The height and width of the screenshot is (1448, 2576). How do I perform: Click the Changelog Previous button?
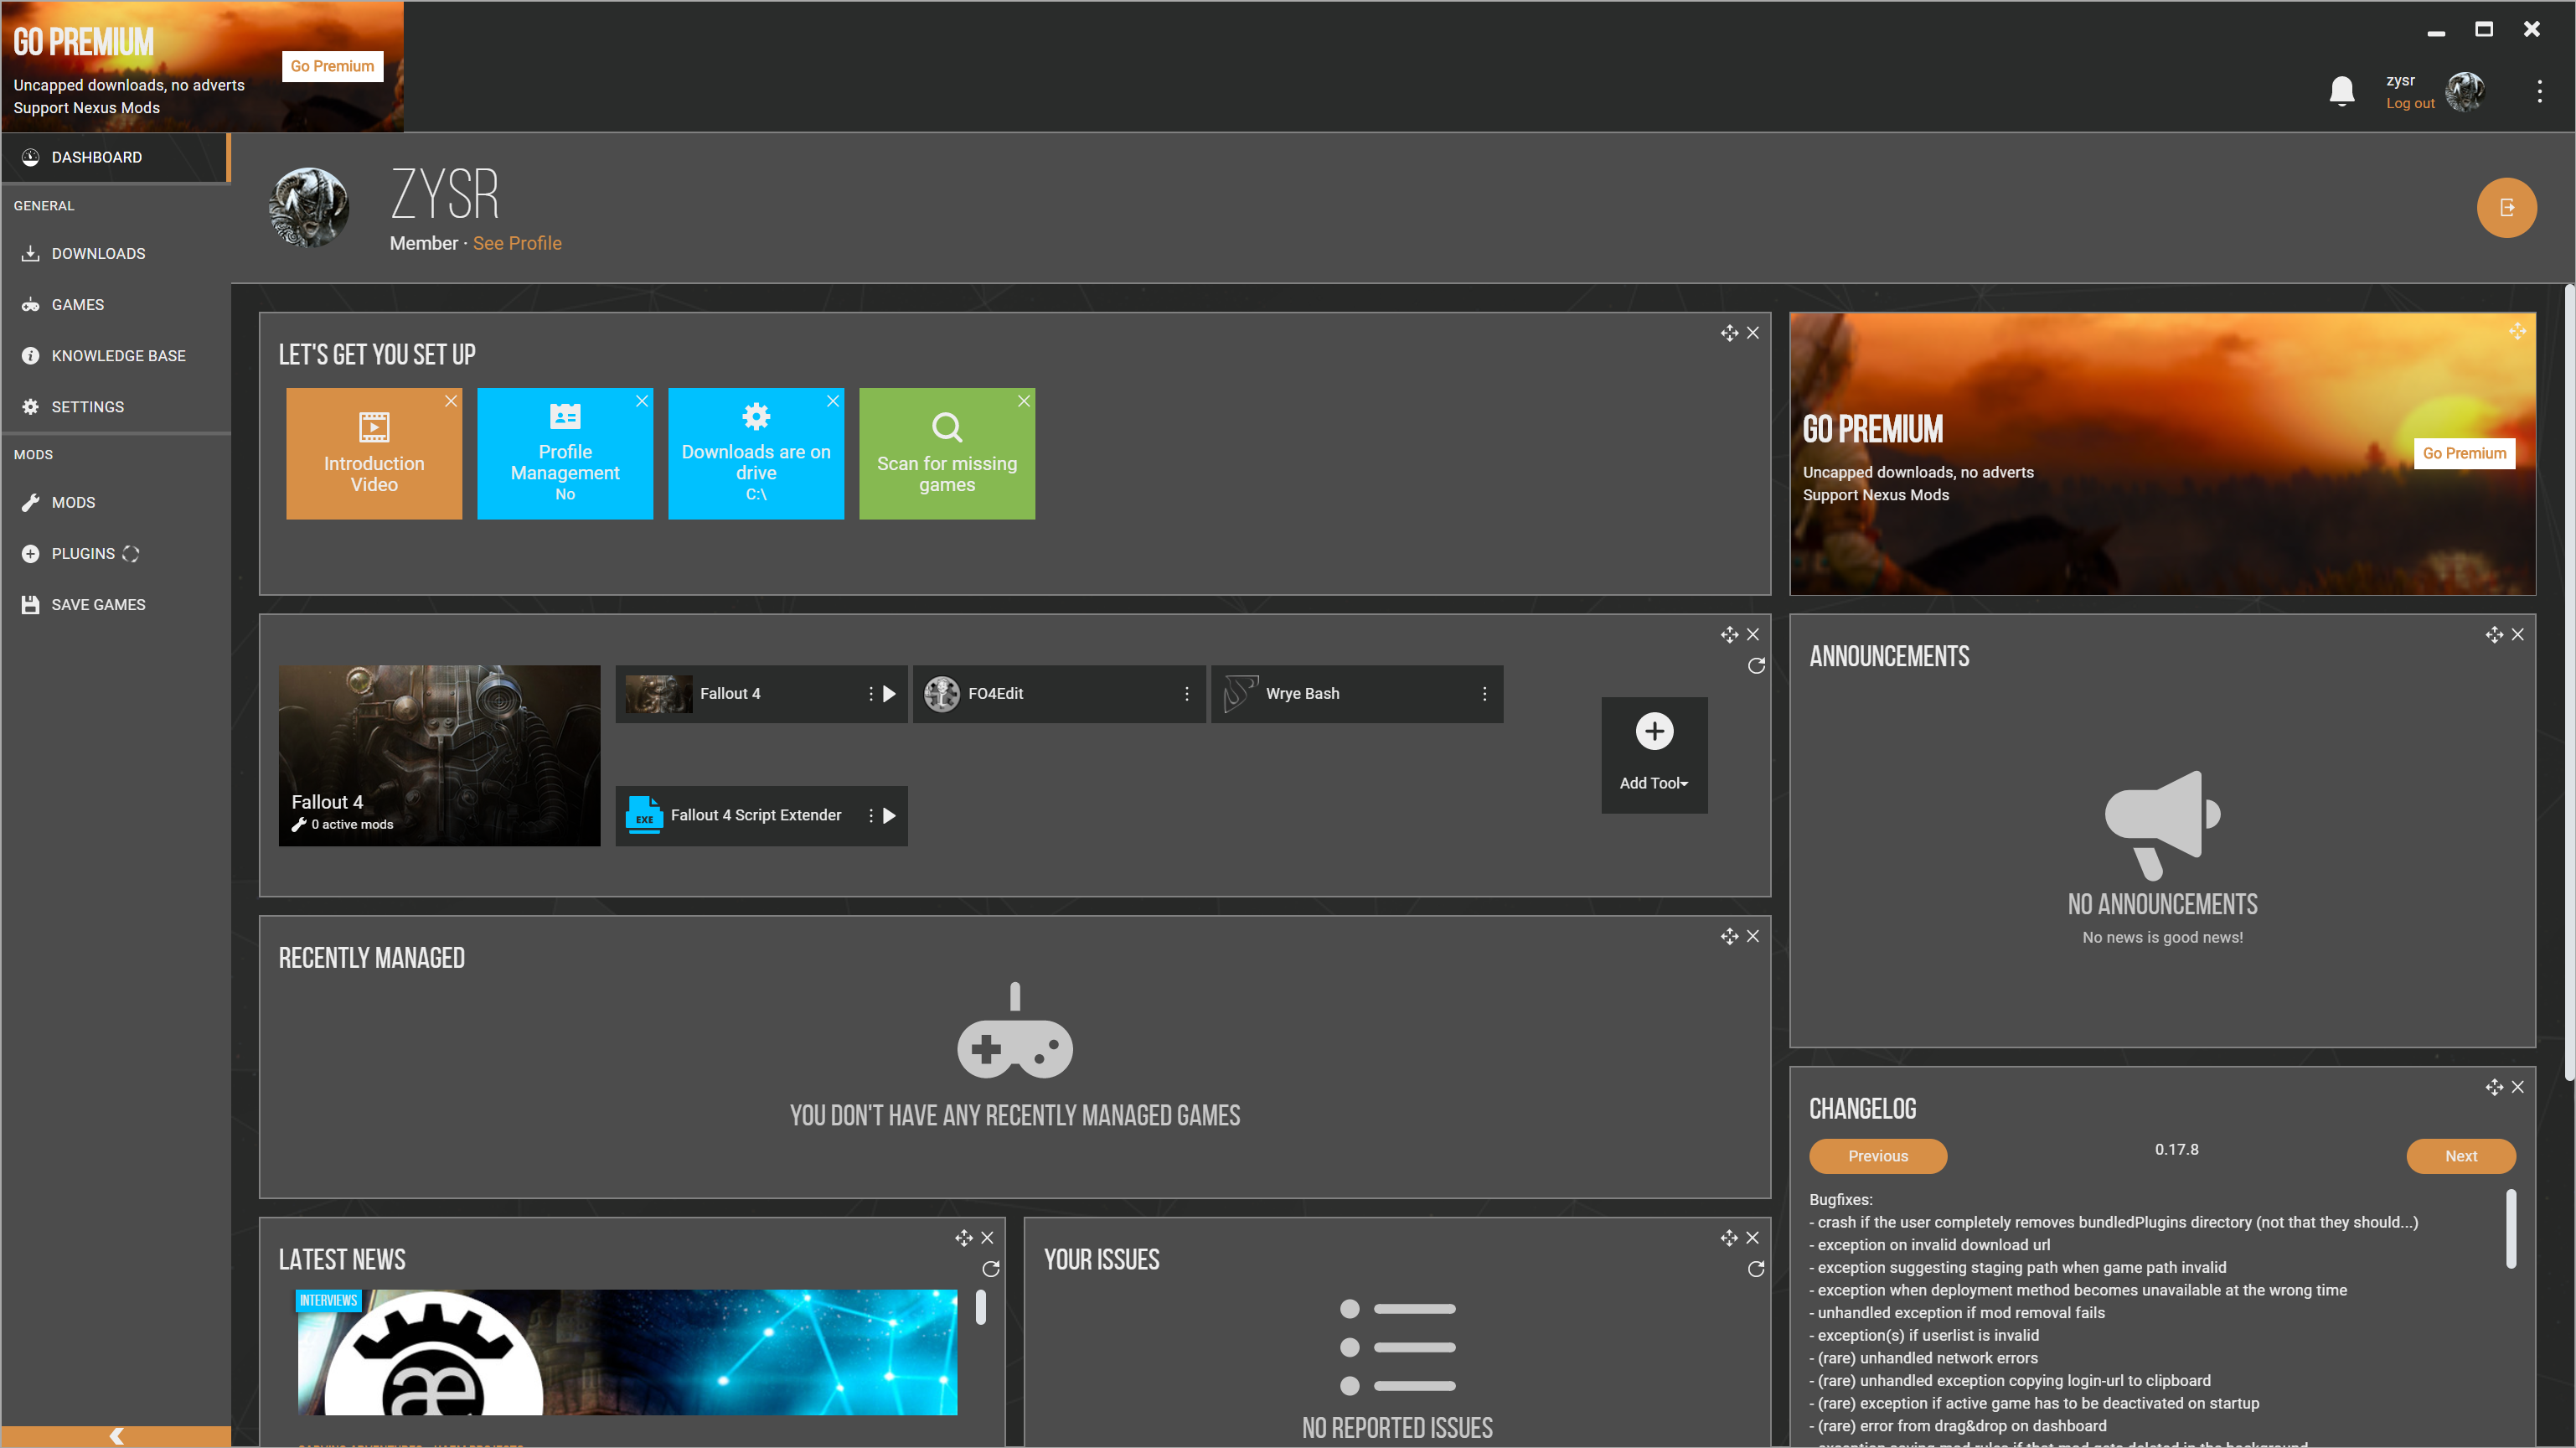[1879, 1154]
